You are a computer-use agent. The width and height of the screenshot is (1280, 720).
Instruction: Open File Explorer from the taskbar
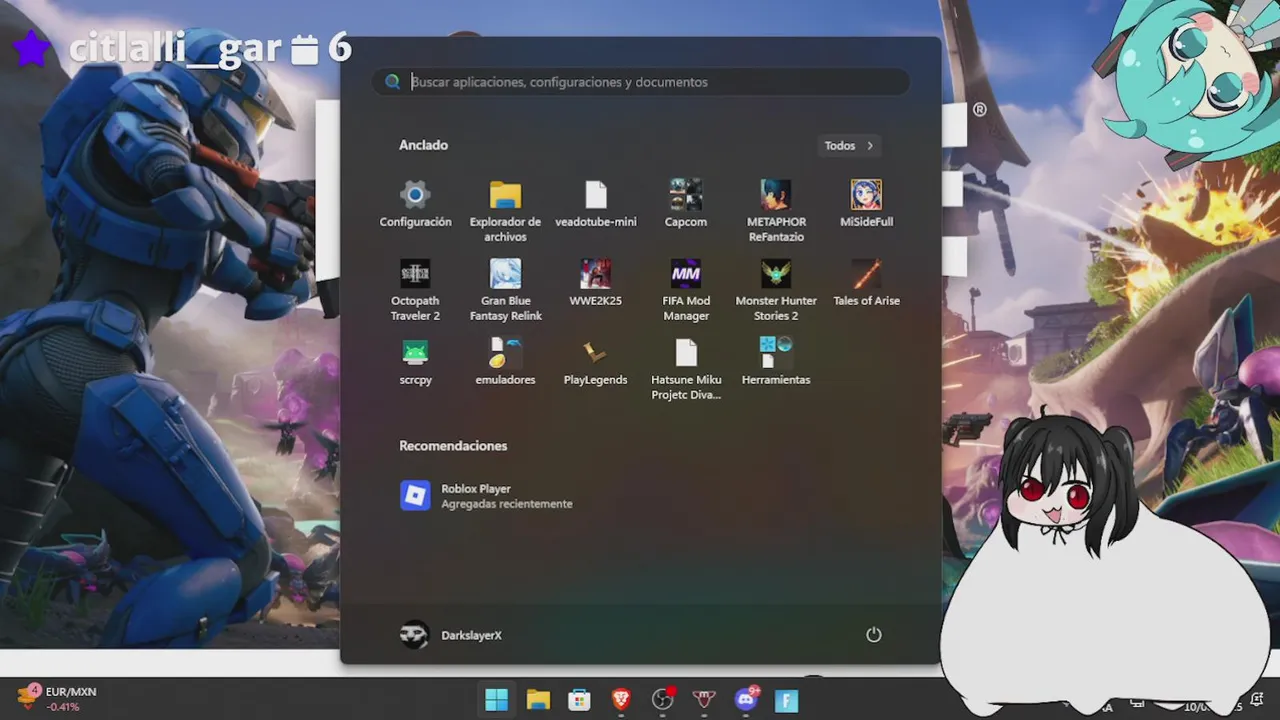click(x=538, y=700)
